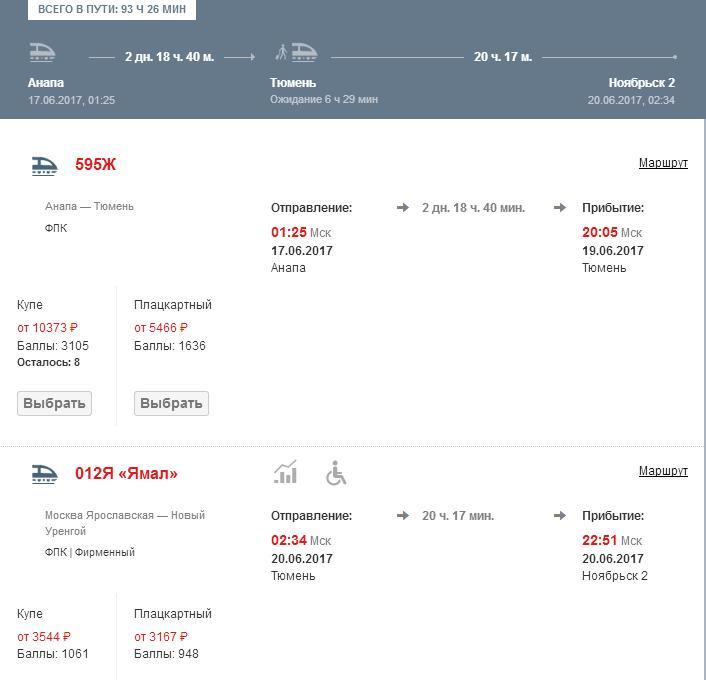Image resolution: width=706 pixels, height=680 pixels.
Task: Open Маршрут link for Ямал train
Action: click(x=663, y=471)
